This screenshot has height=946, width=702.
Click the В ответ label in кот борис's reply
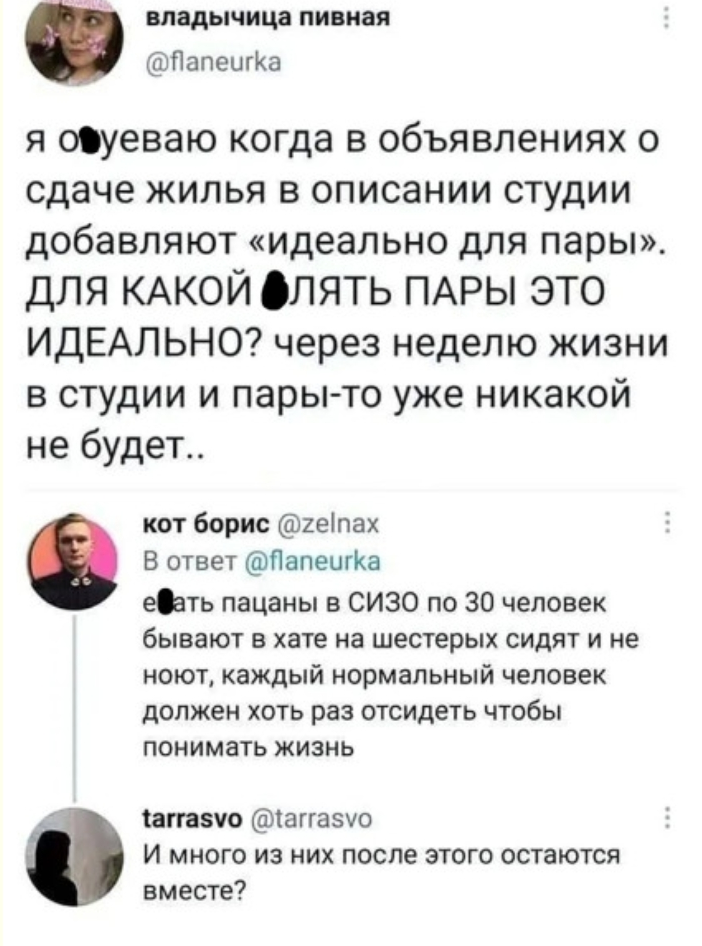click(x=192, y=561)
